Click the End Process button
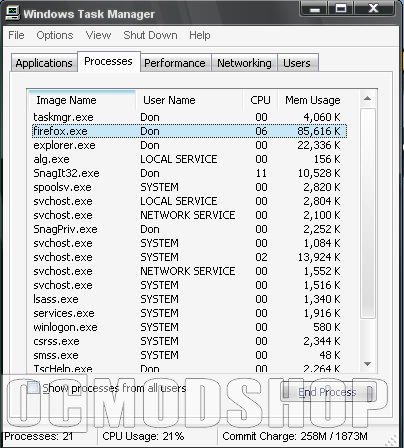The image size is (404, 448). [328, 392]
